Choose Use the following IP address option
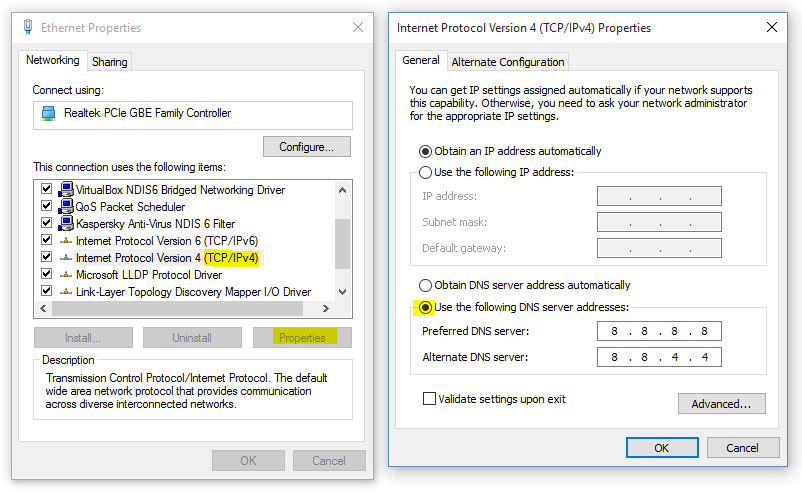 [426, 172]
